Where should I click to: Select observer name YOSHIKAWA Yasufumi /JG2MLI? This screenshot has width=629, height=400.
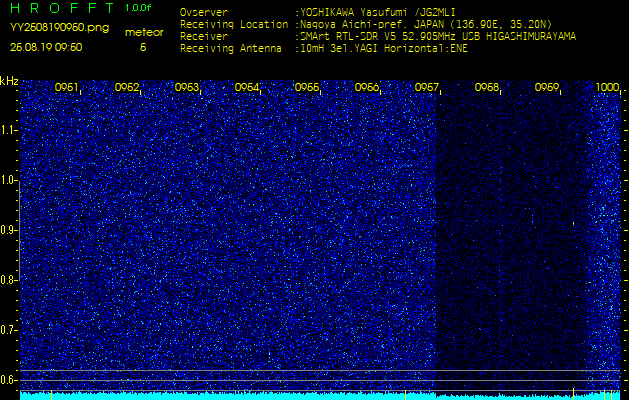pos(377,12)
